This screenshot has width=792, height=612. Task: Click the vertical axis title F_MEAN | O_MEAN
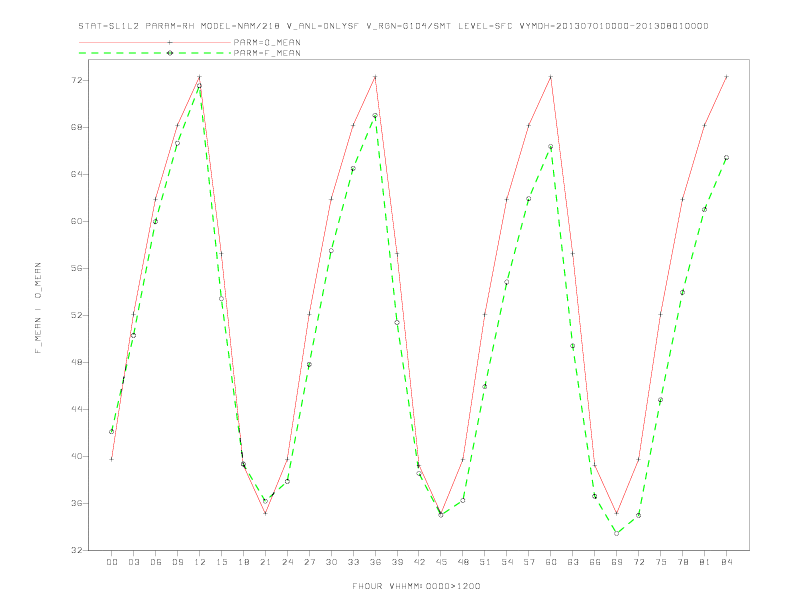point(38,308)
